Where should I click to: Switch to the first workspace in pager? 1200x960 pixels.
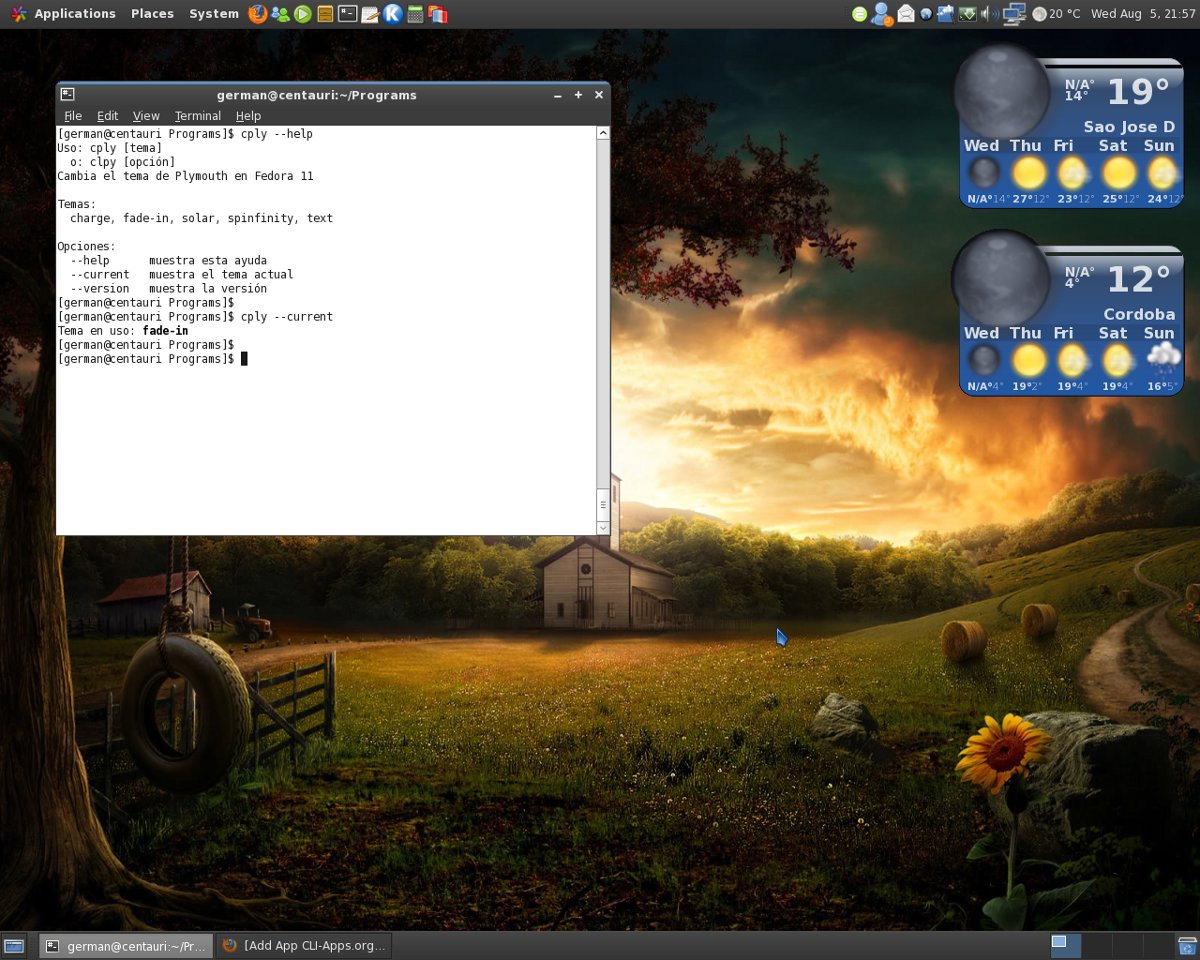click(1065, 945)
